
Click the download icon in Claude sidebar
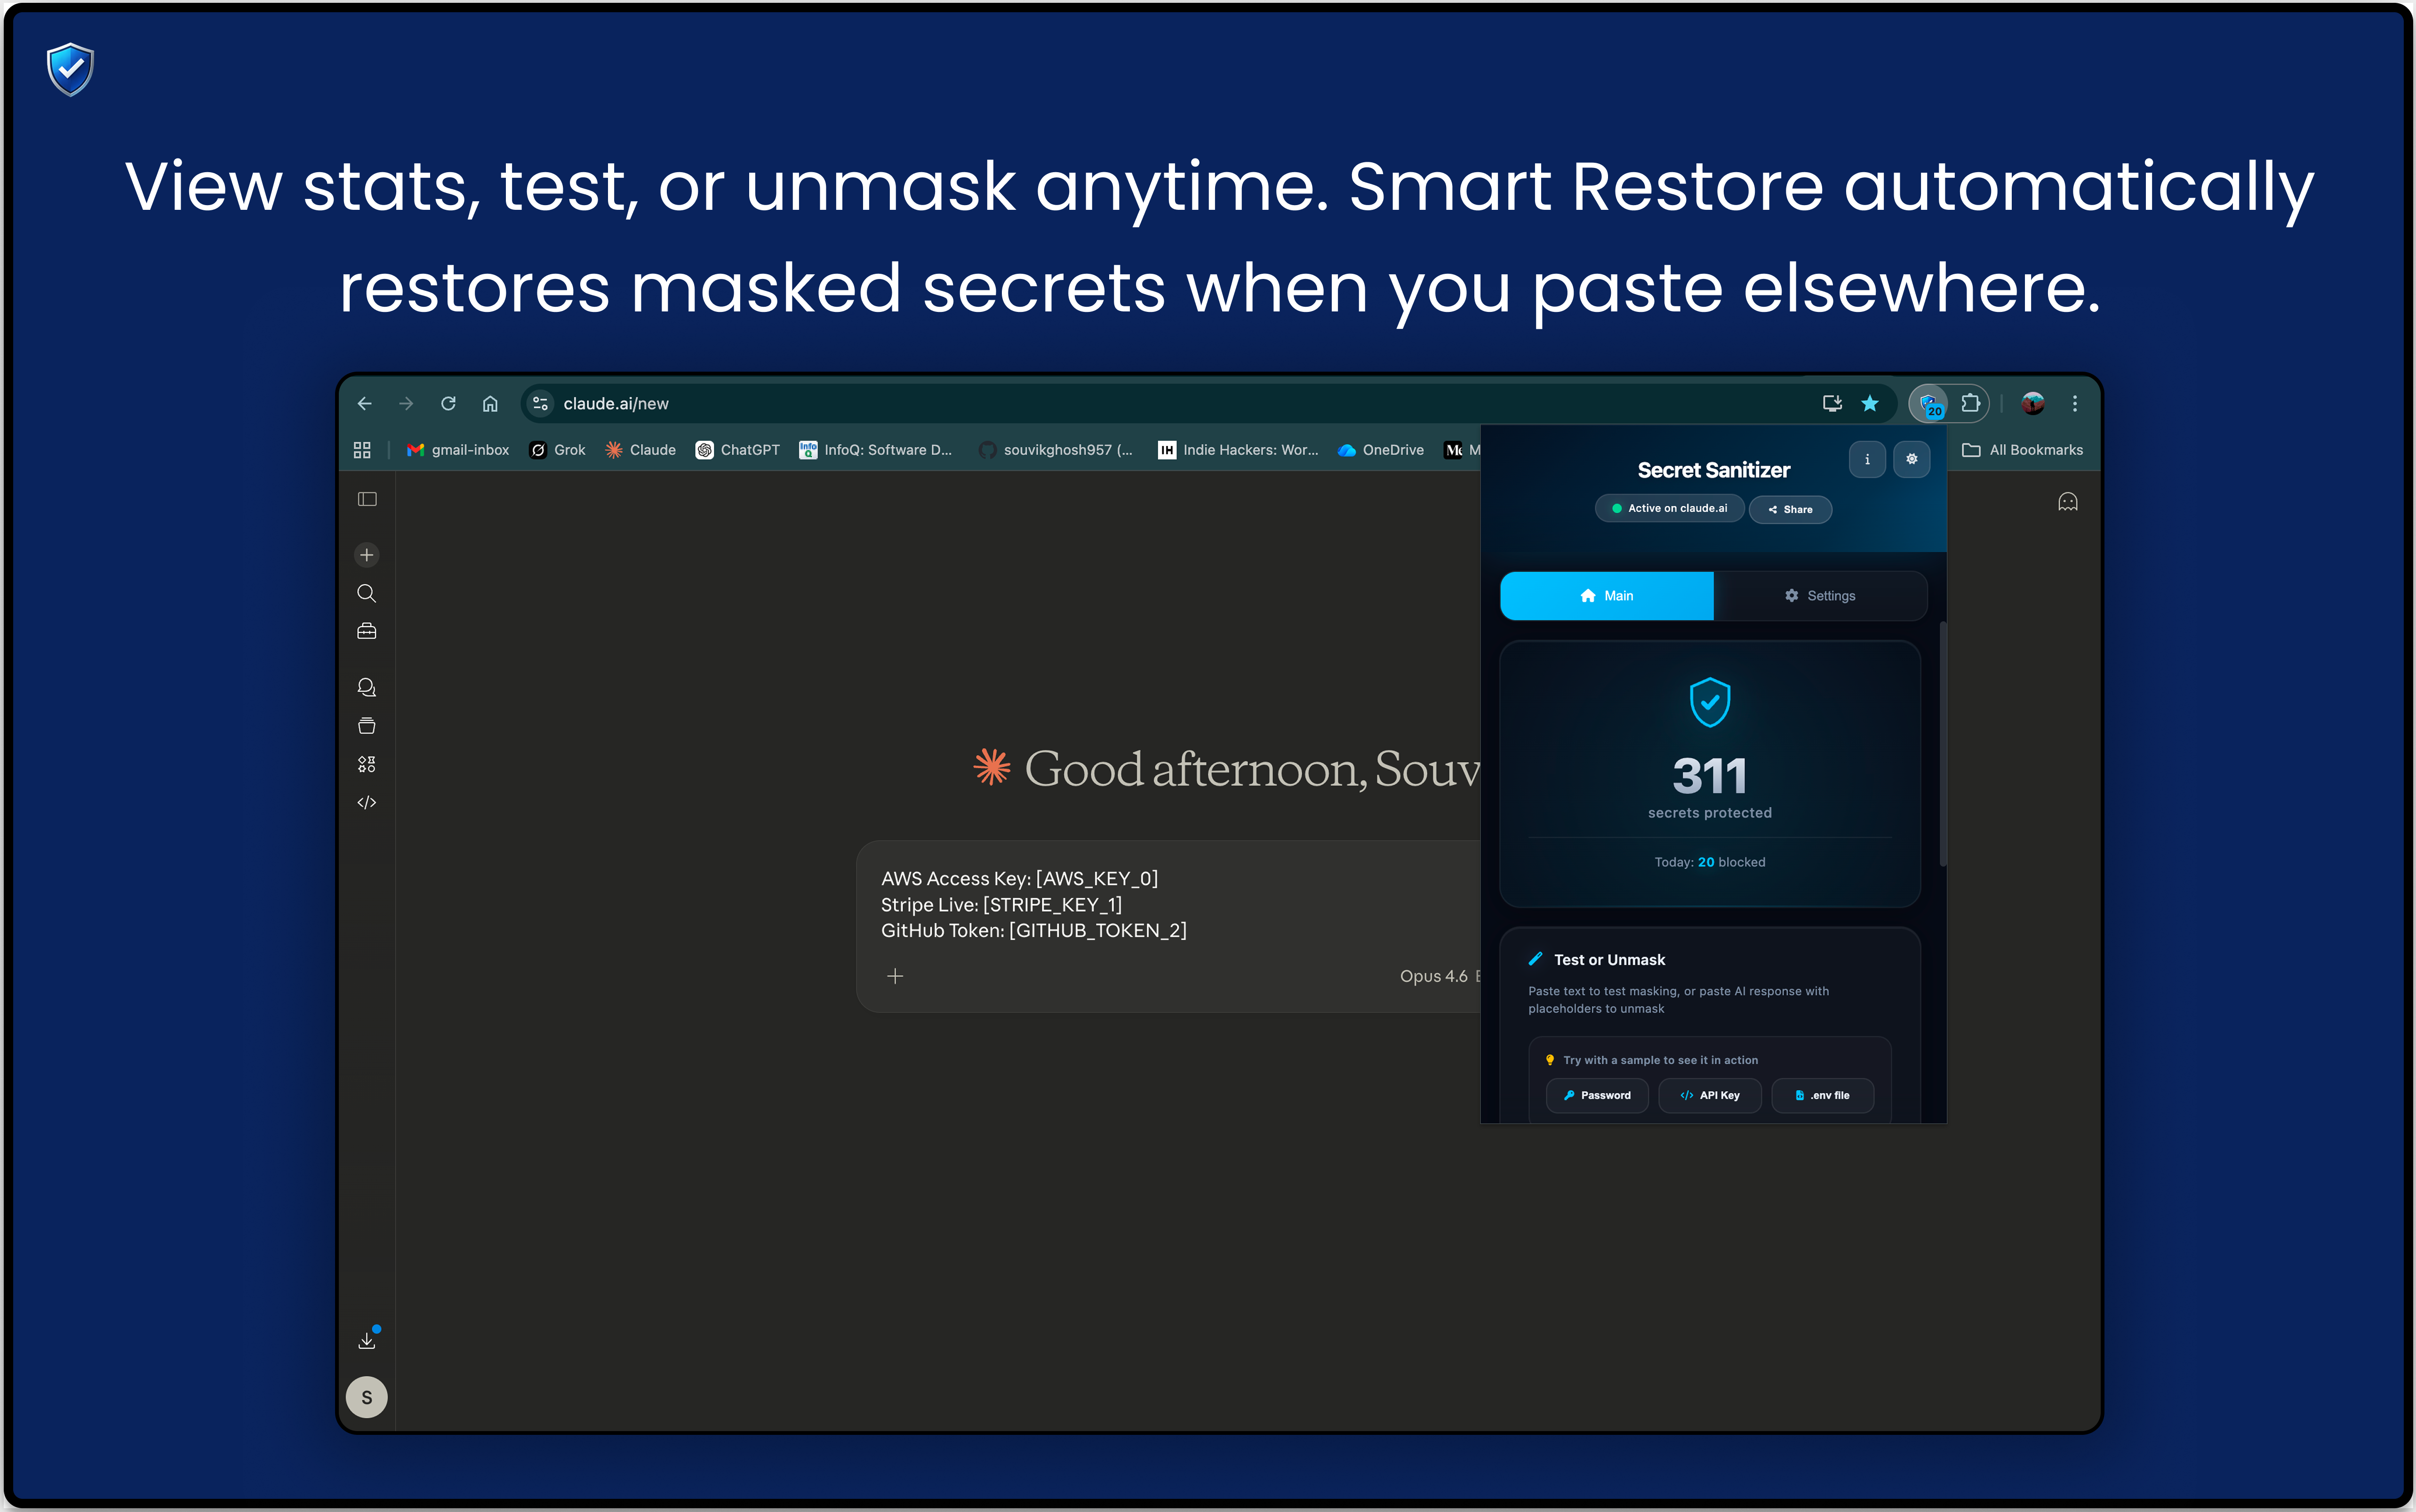[x=367, y=1340]
